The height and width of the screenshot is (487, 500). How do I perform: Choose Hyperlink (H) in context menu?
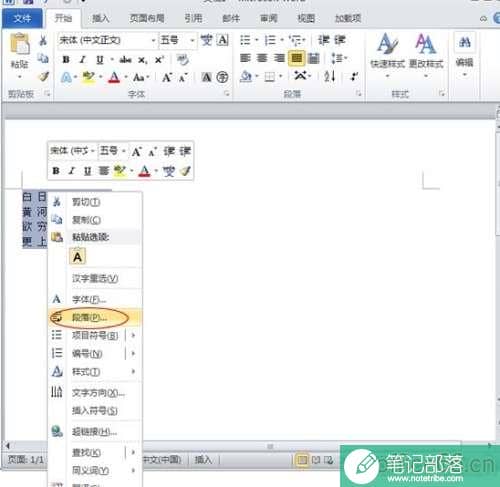tap(95, 432)
